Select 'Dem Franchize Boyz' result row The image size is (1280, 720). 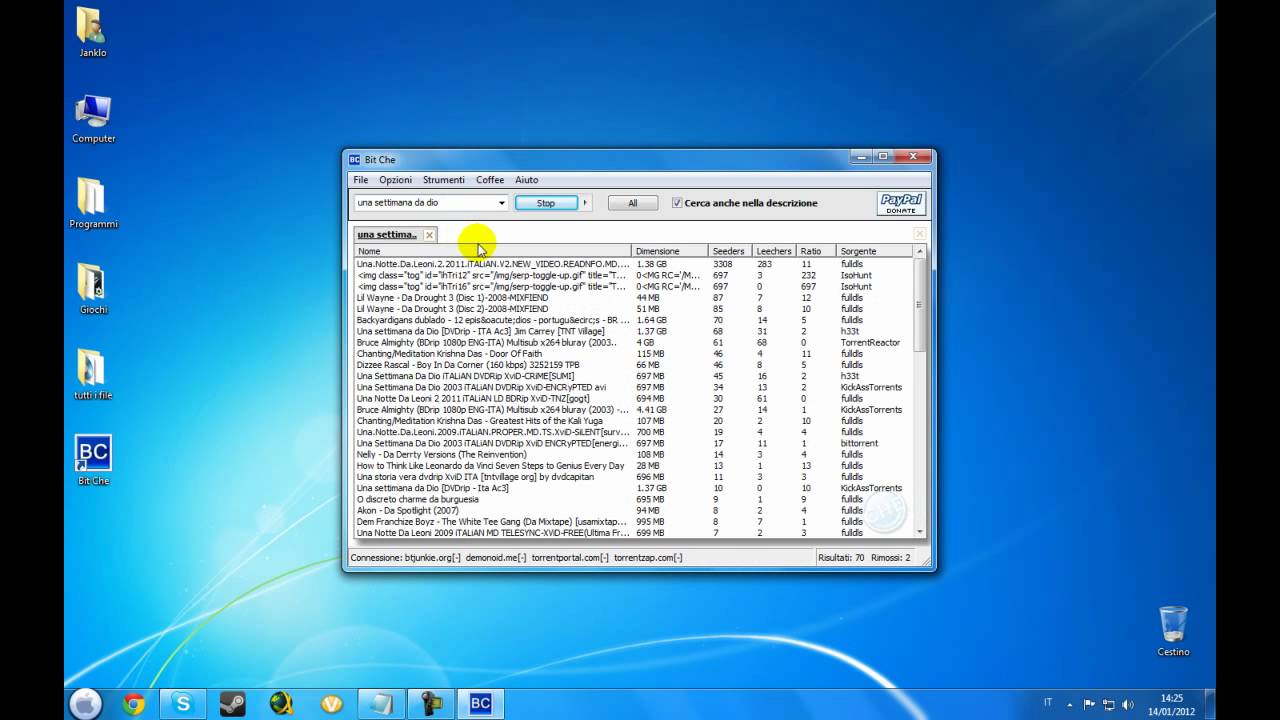point(635,522)
